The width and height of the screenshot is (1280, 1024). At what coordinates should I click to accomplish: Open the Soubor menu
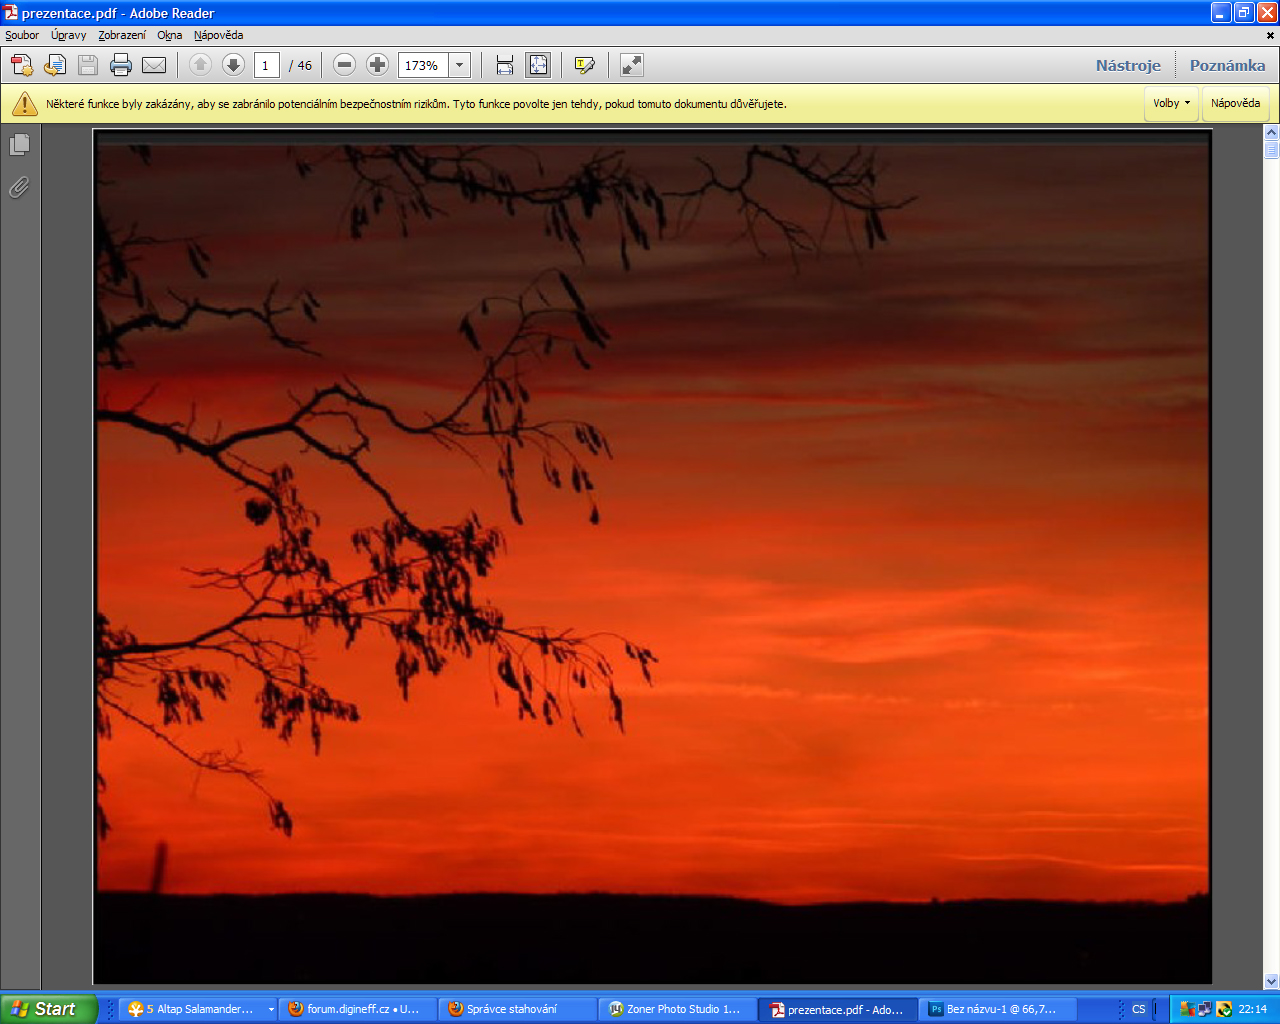22,35
